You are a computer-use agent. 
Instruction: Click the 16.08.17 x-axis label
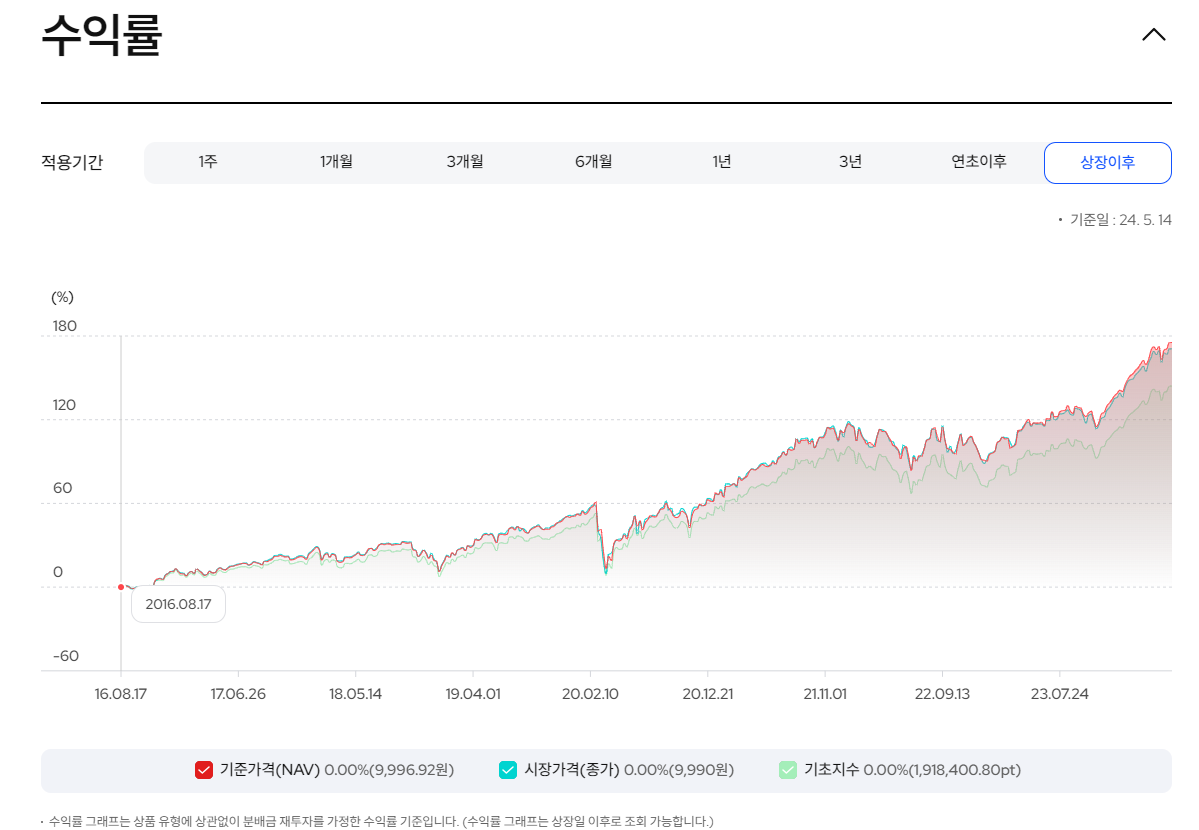pos(121,695)
